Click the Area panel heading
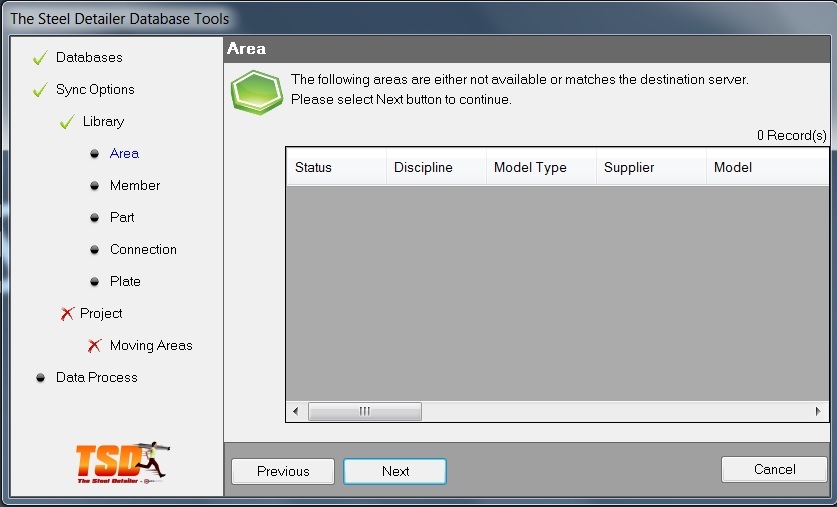The width and height of the screenshot is (837, 507). pyautogui.click(x=246, y=49)
